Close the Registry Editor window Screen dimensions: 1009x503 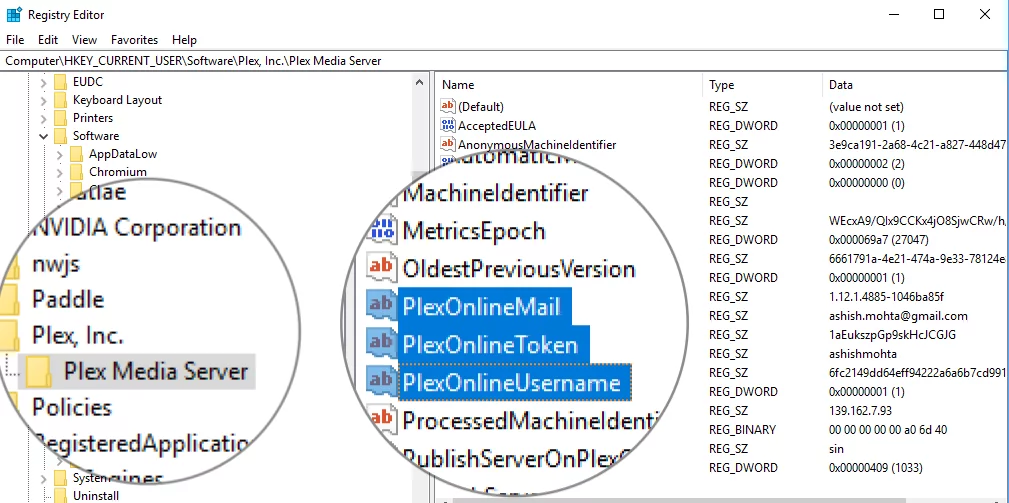[985, 14]
